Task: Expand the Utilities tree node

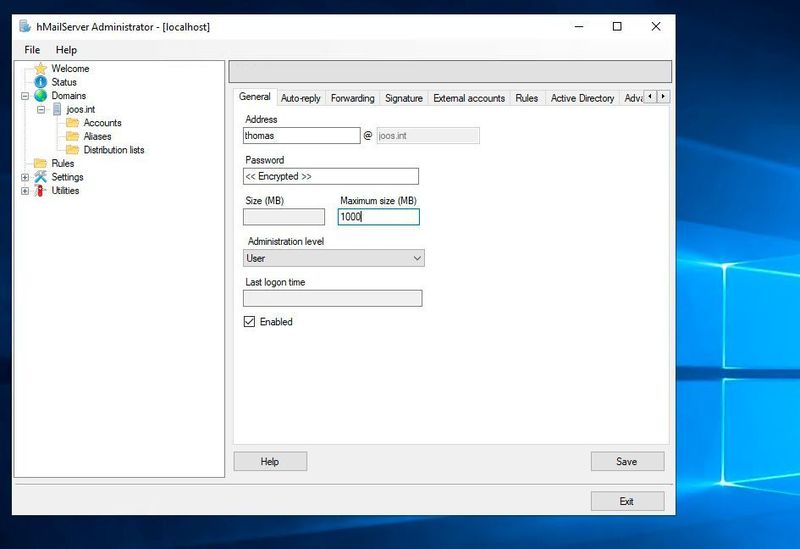Action: click(x=25, y=190)
